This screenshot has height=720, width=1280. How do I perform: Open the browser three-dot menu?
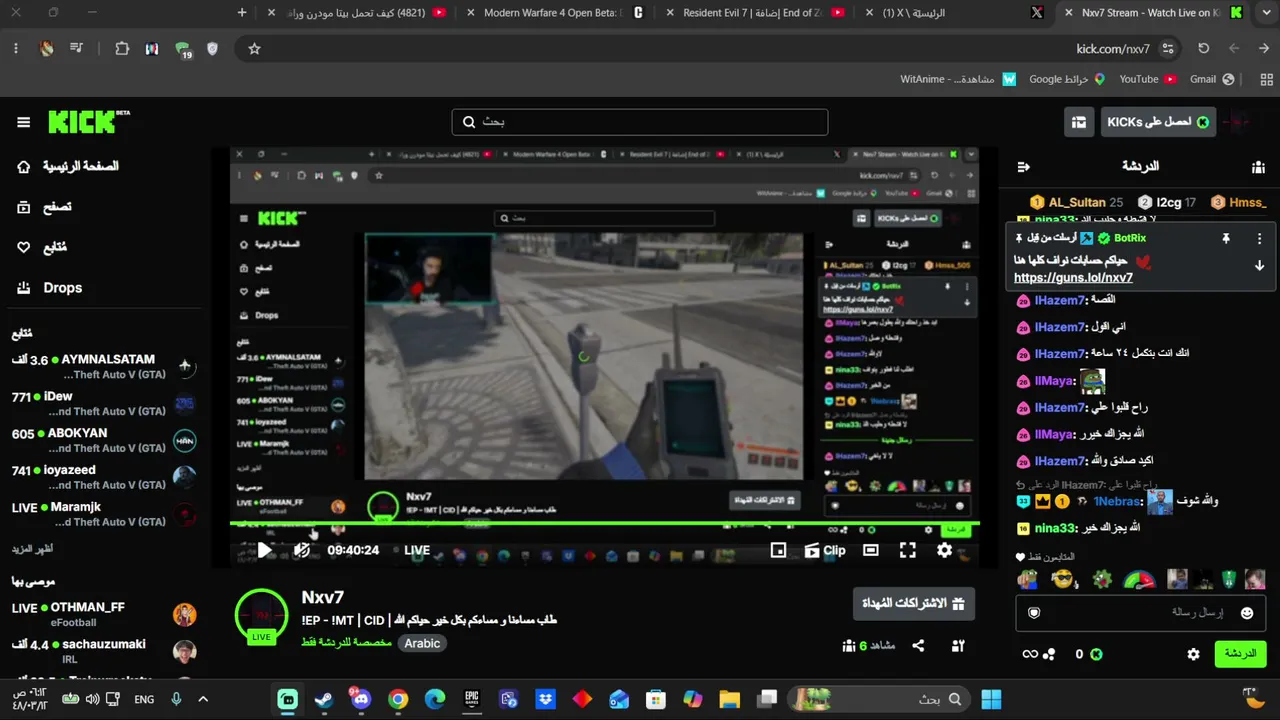pos(16,48)
